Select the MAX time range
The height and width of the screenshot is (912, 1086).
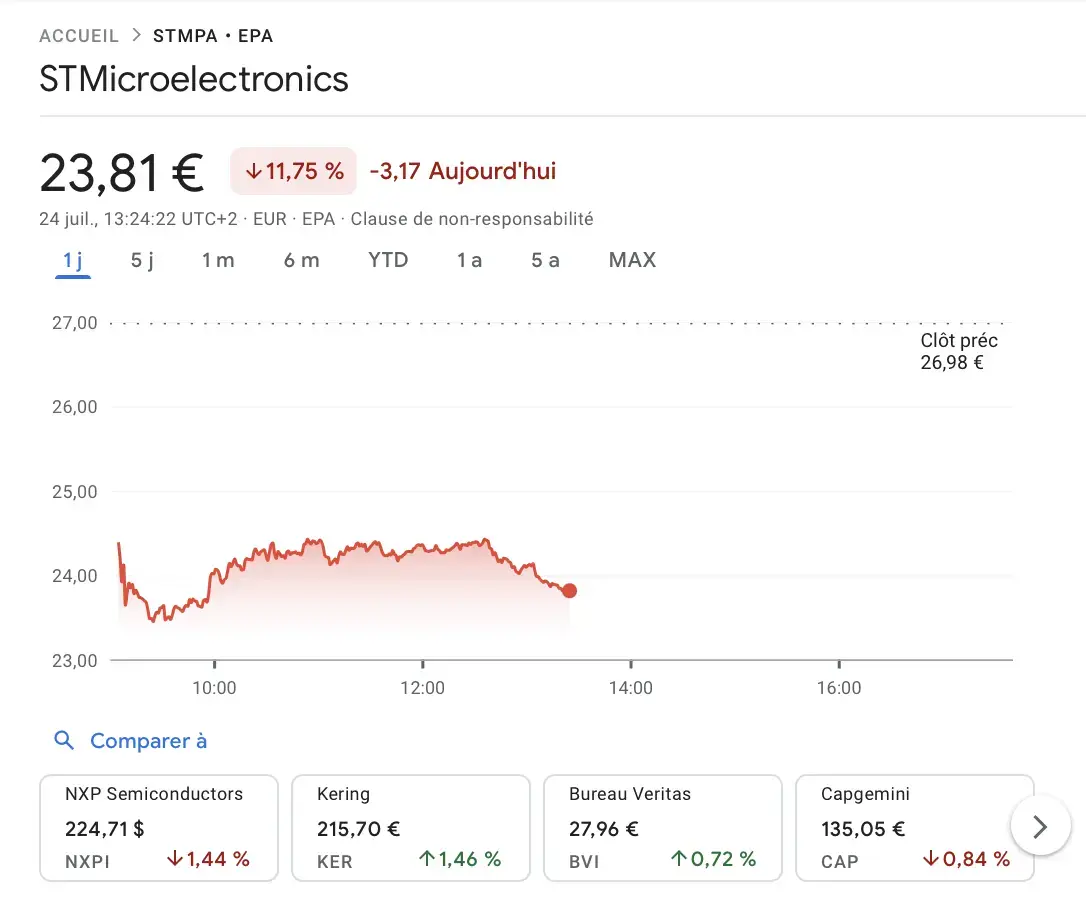point(632,260)
